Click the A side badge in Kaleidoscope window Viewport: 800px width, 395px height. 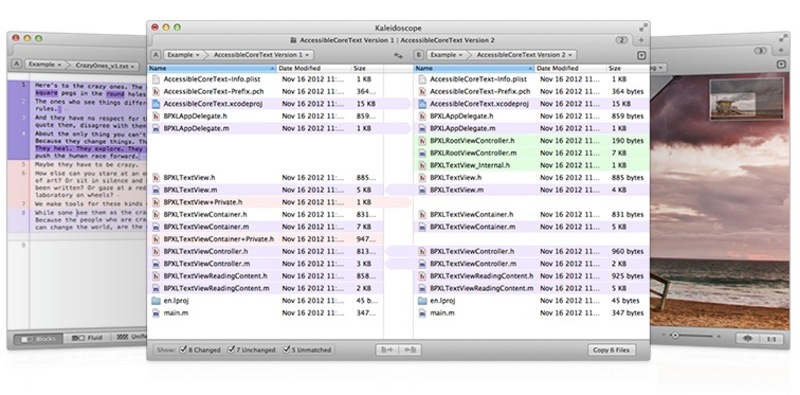(x=156, y=55)
